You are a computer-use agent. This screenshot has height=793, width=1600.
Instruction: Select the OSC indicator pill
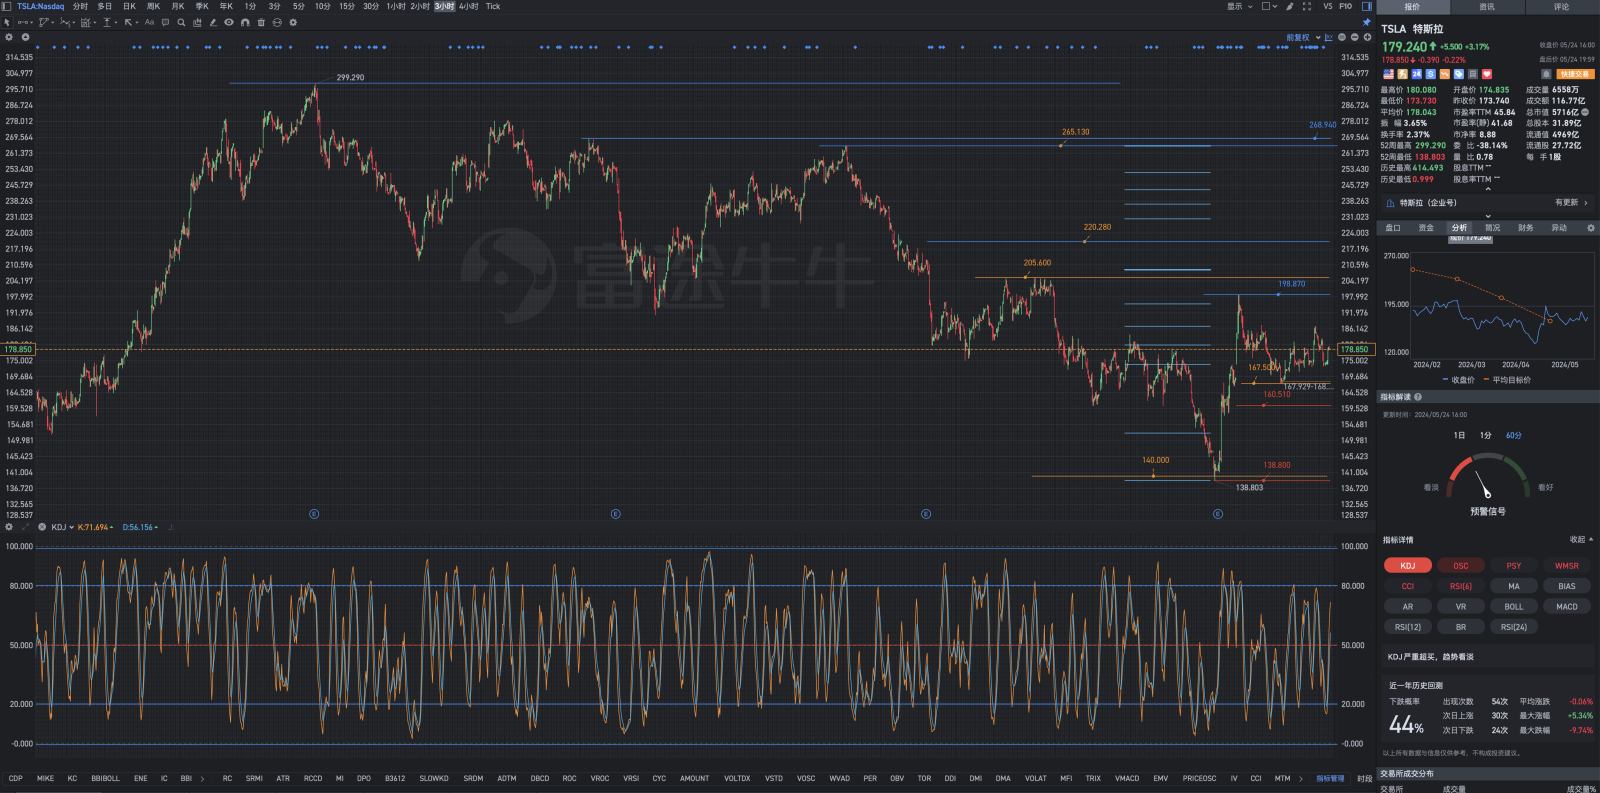click(x=1461, y=566)
